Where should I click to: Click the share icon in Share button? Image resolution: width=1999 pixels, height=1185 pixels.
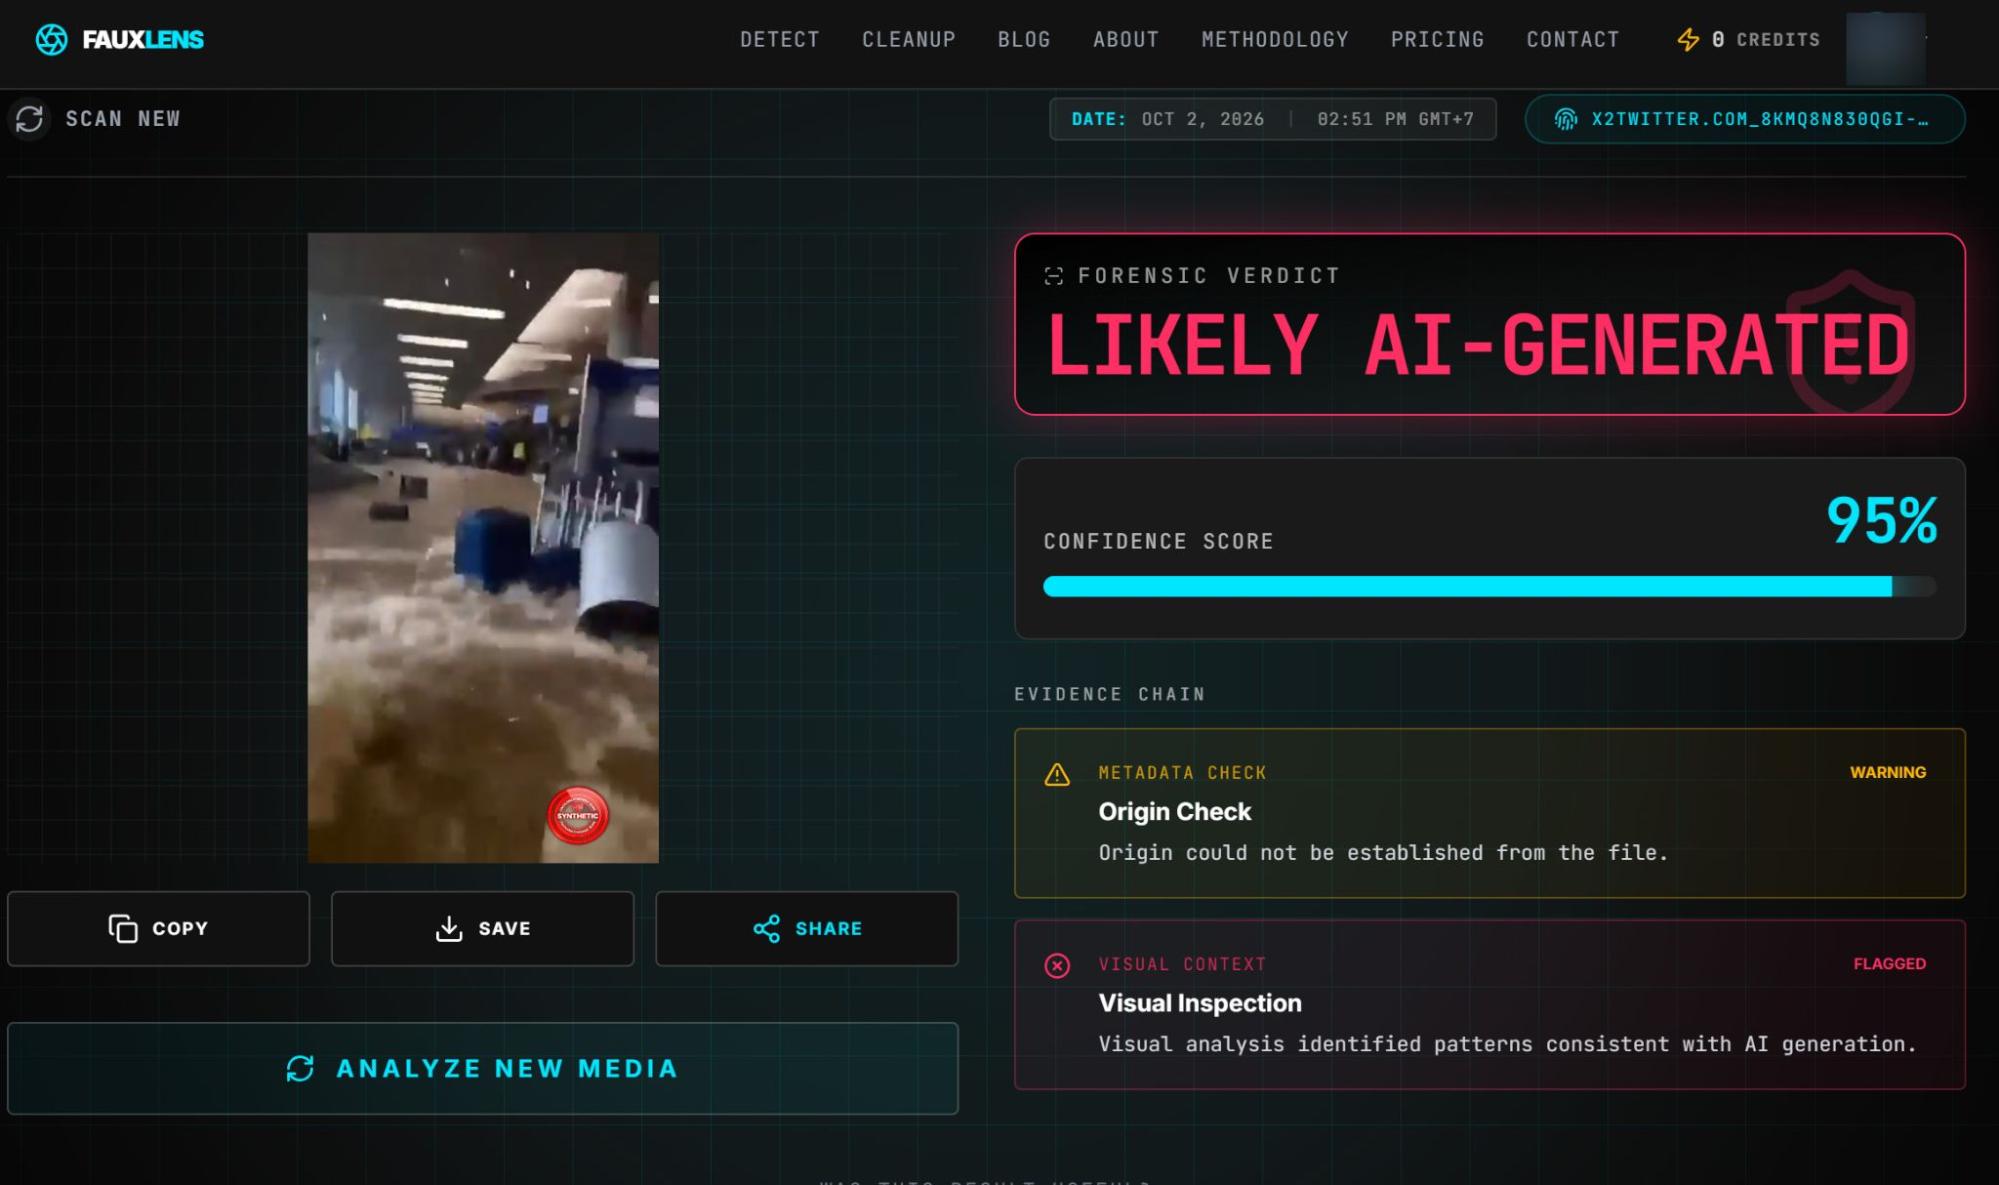(x=766, y=928)
